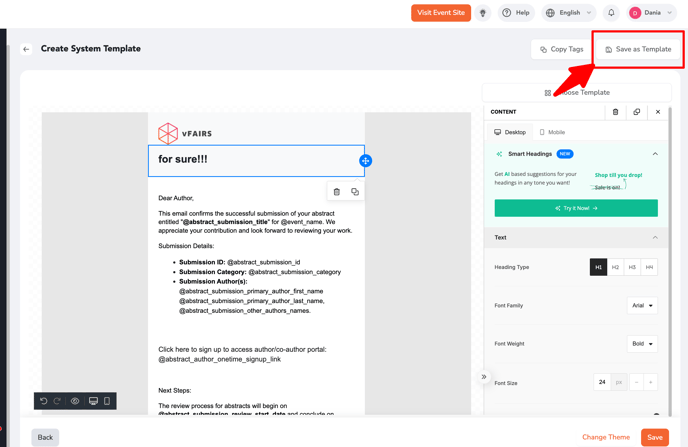Open the Mobile tab in Content panel
Screen dimensions: 688x447
click(x=552, y=132)
